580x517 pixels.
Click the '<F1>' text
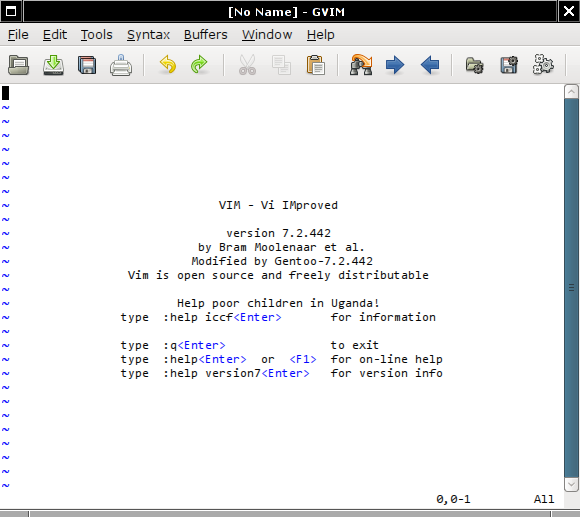tap(303, 359)
